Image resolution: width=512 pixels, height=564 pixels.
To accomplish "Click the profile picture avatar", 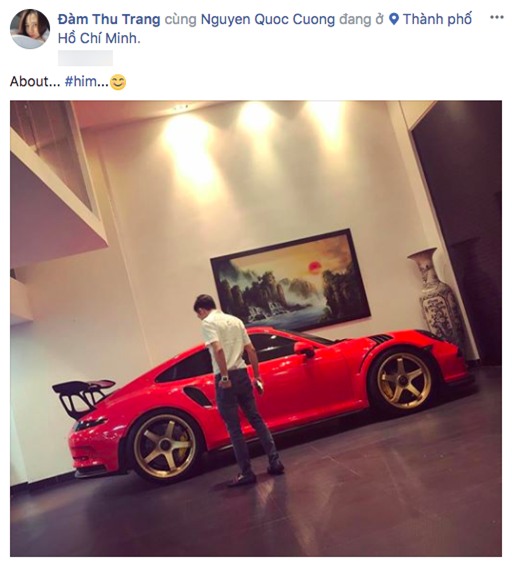I will pyautogui.click(x=30, y=29).
